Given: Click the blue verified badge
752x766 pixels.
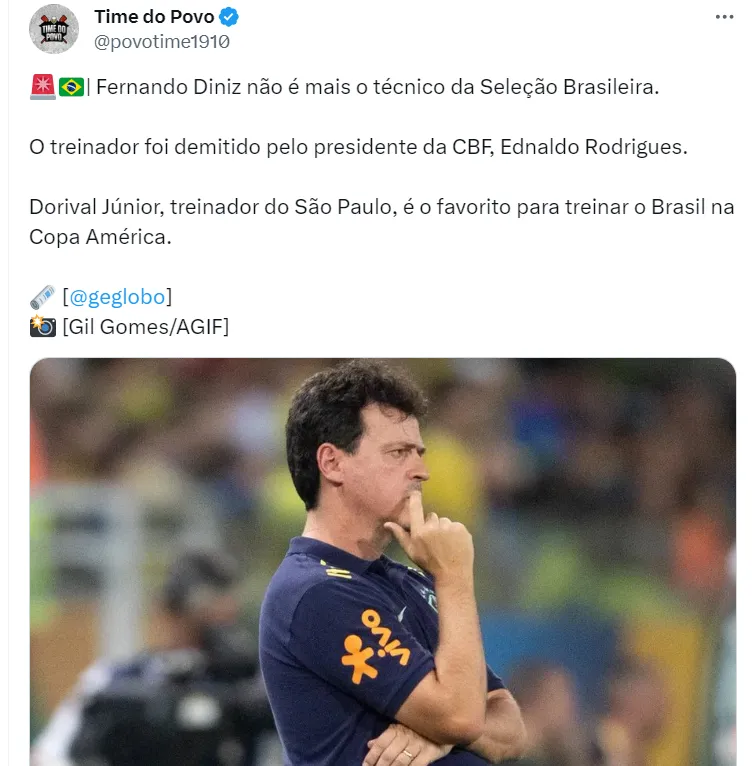Looking at the screenshot, I should 229,17.
